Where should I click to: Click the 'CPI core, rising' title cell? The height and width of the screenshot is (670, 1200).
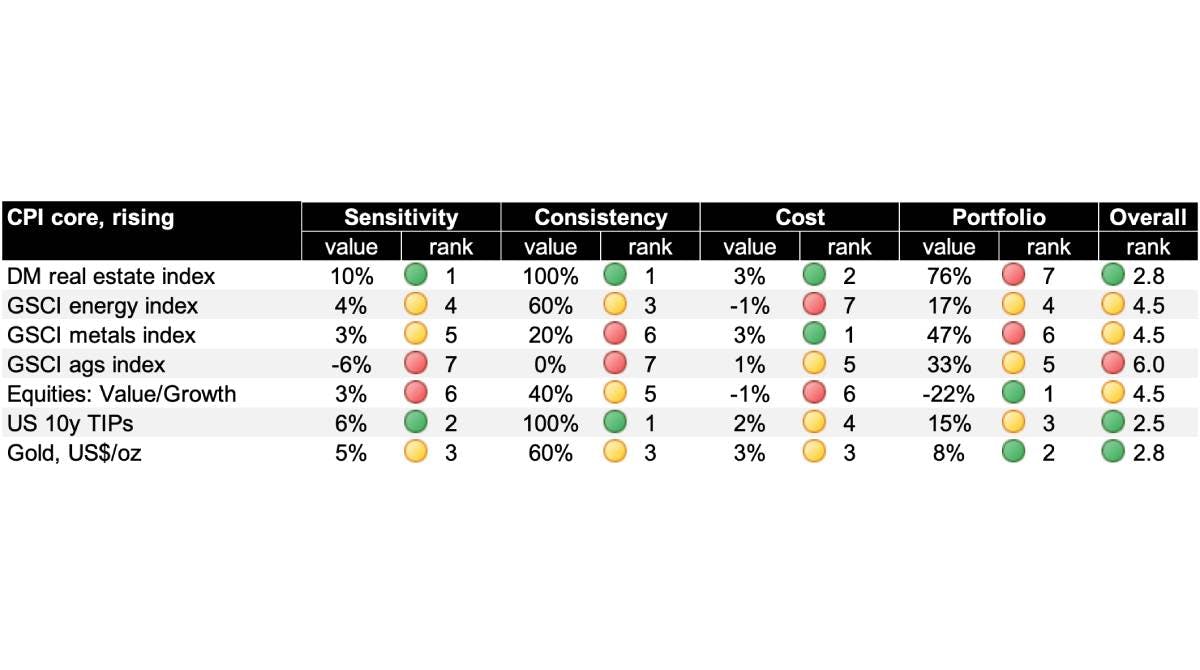click(91, 217)
